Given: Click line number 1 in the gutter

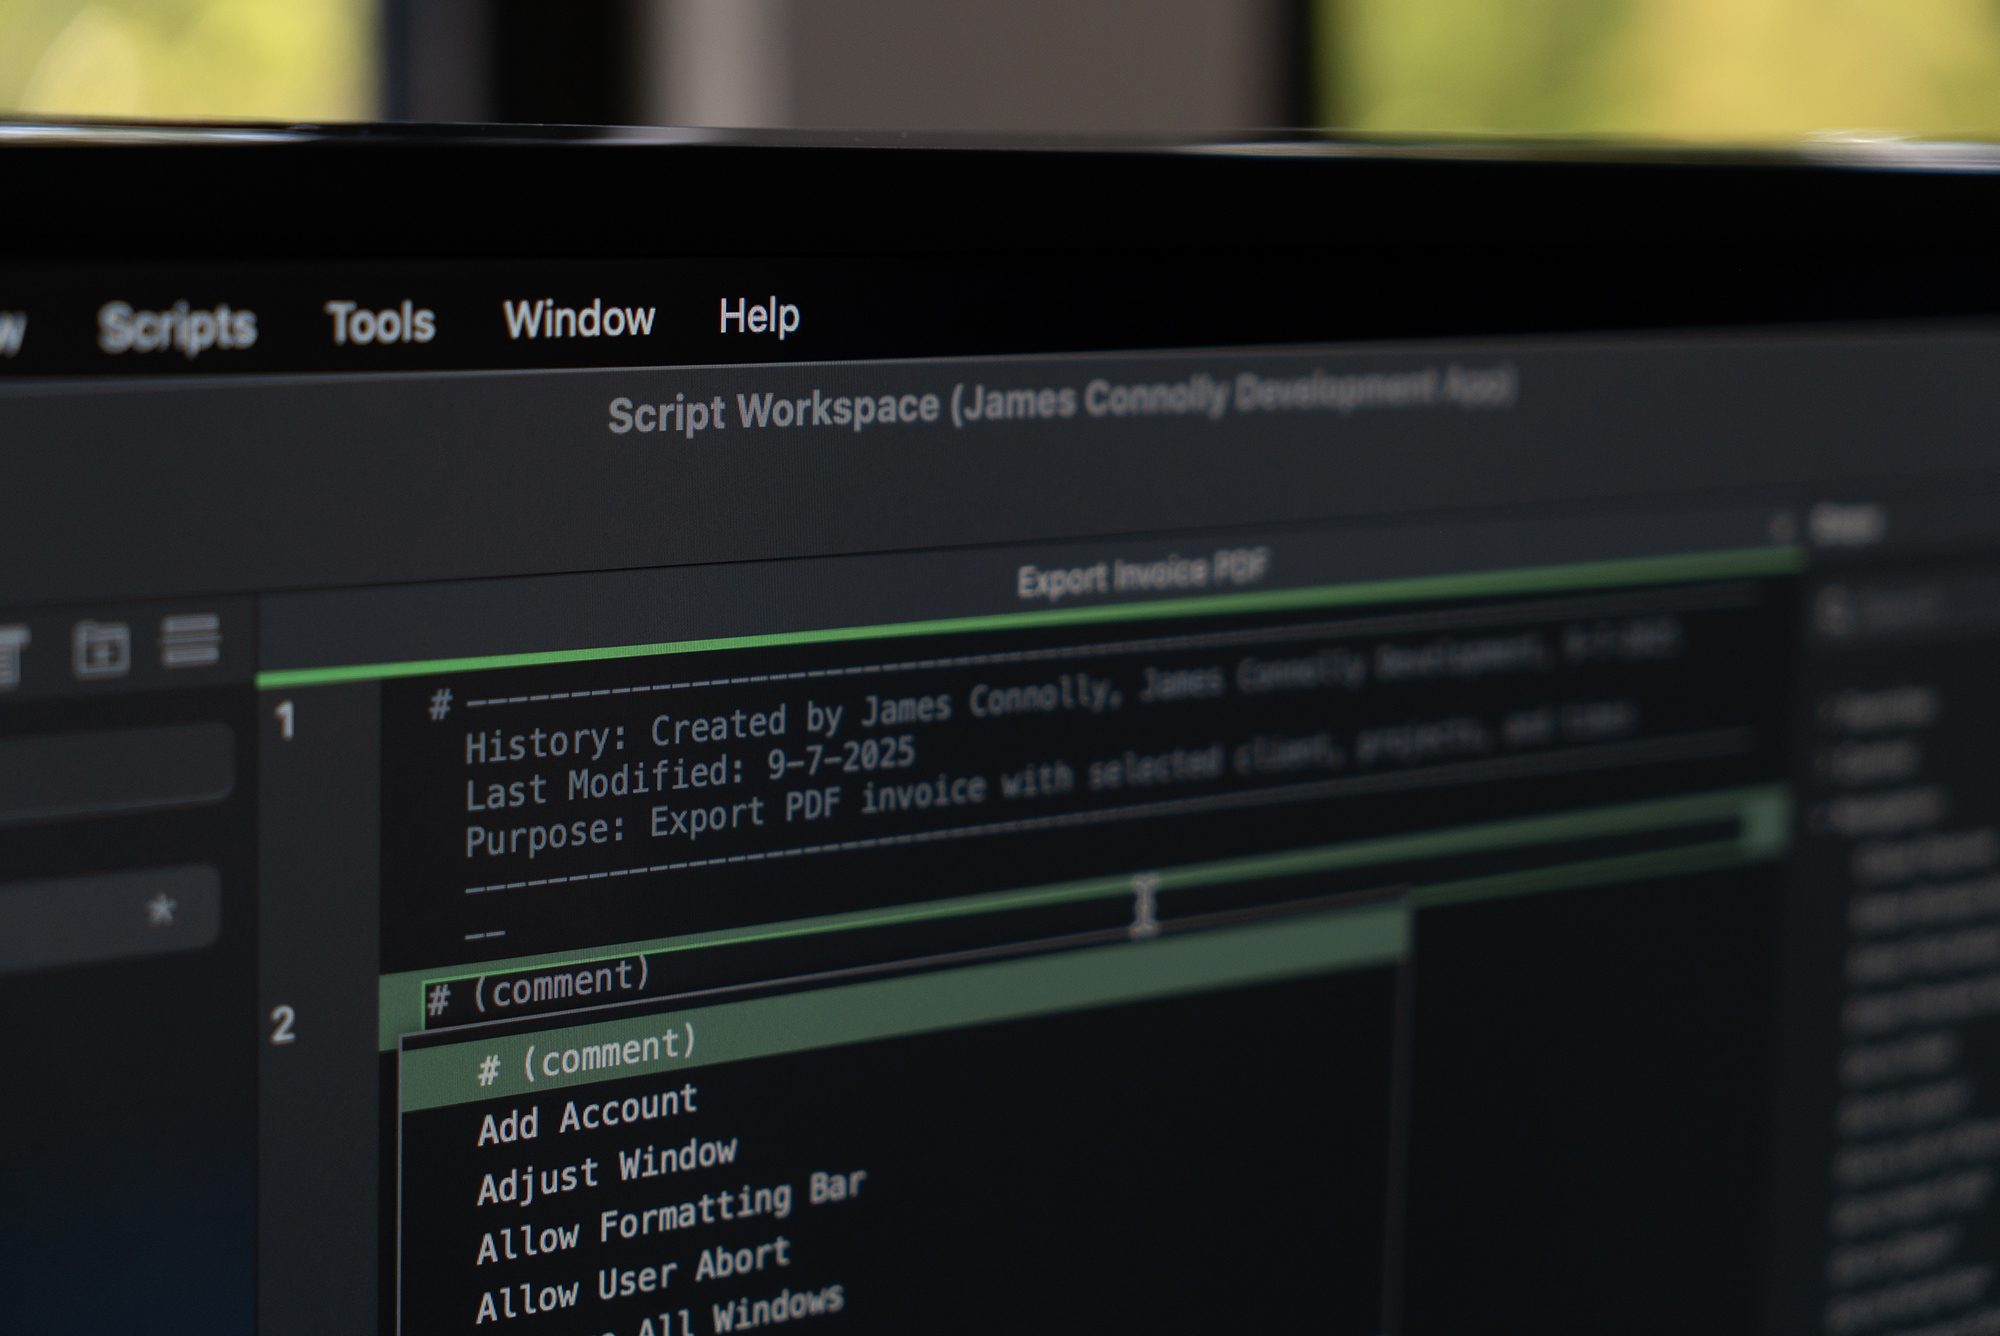Looking at the screenshot, I should pyautogui.click(x=287, y=721).
